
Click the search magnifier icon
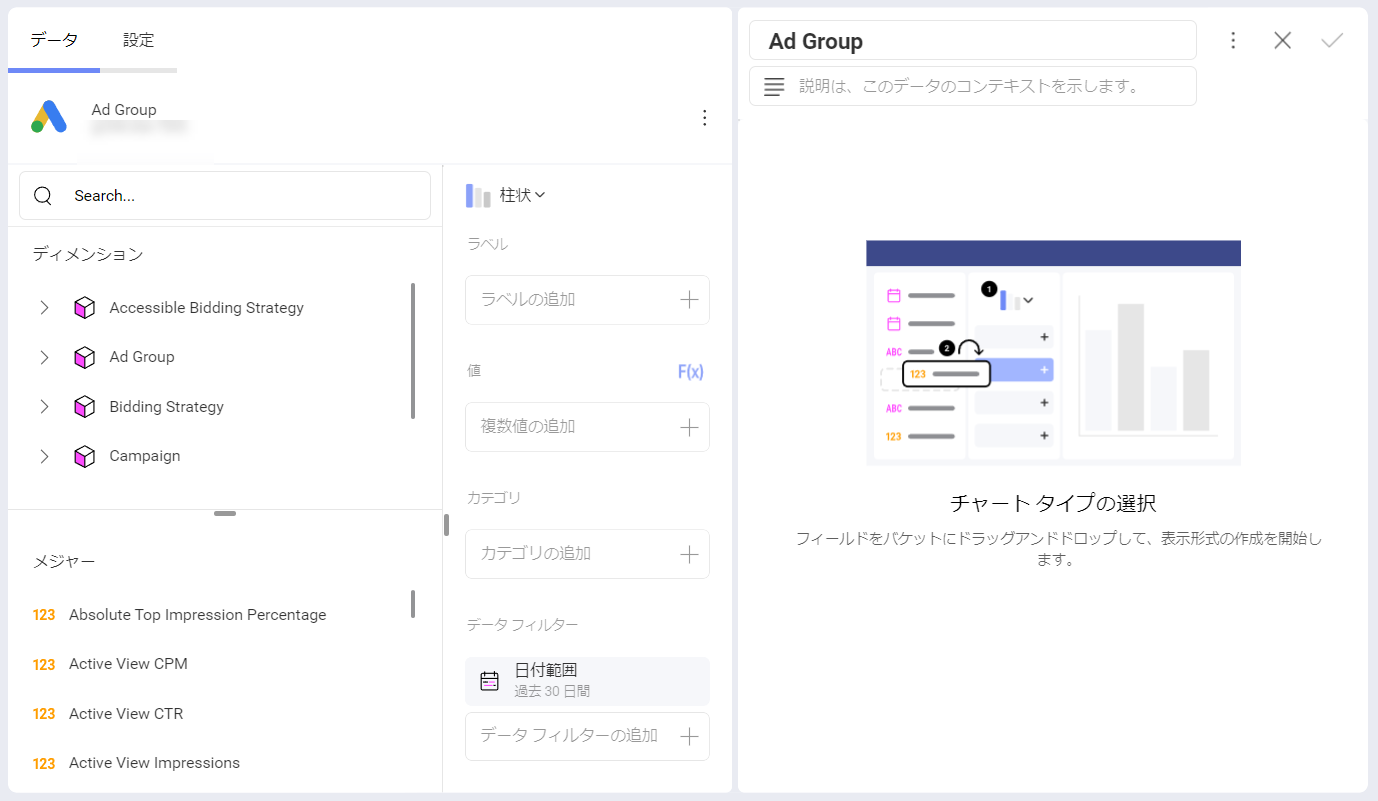tap(43, 196)
